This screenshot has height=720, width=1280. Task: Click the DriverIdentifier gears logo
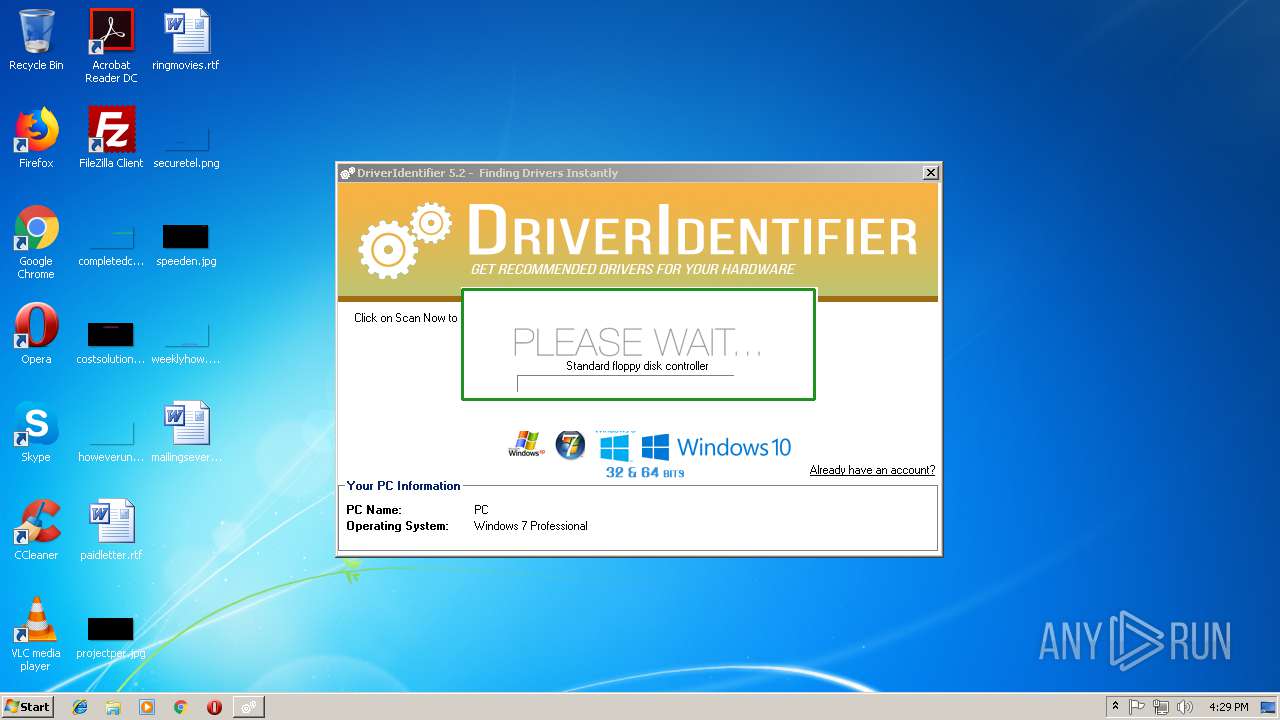405,239
